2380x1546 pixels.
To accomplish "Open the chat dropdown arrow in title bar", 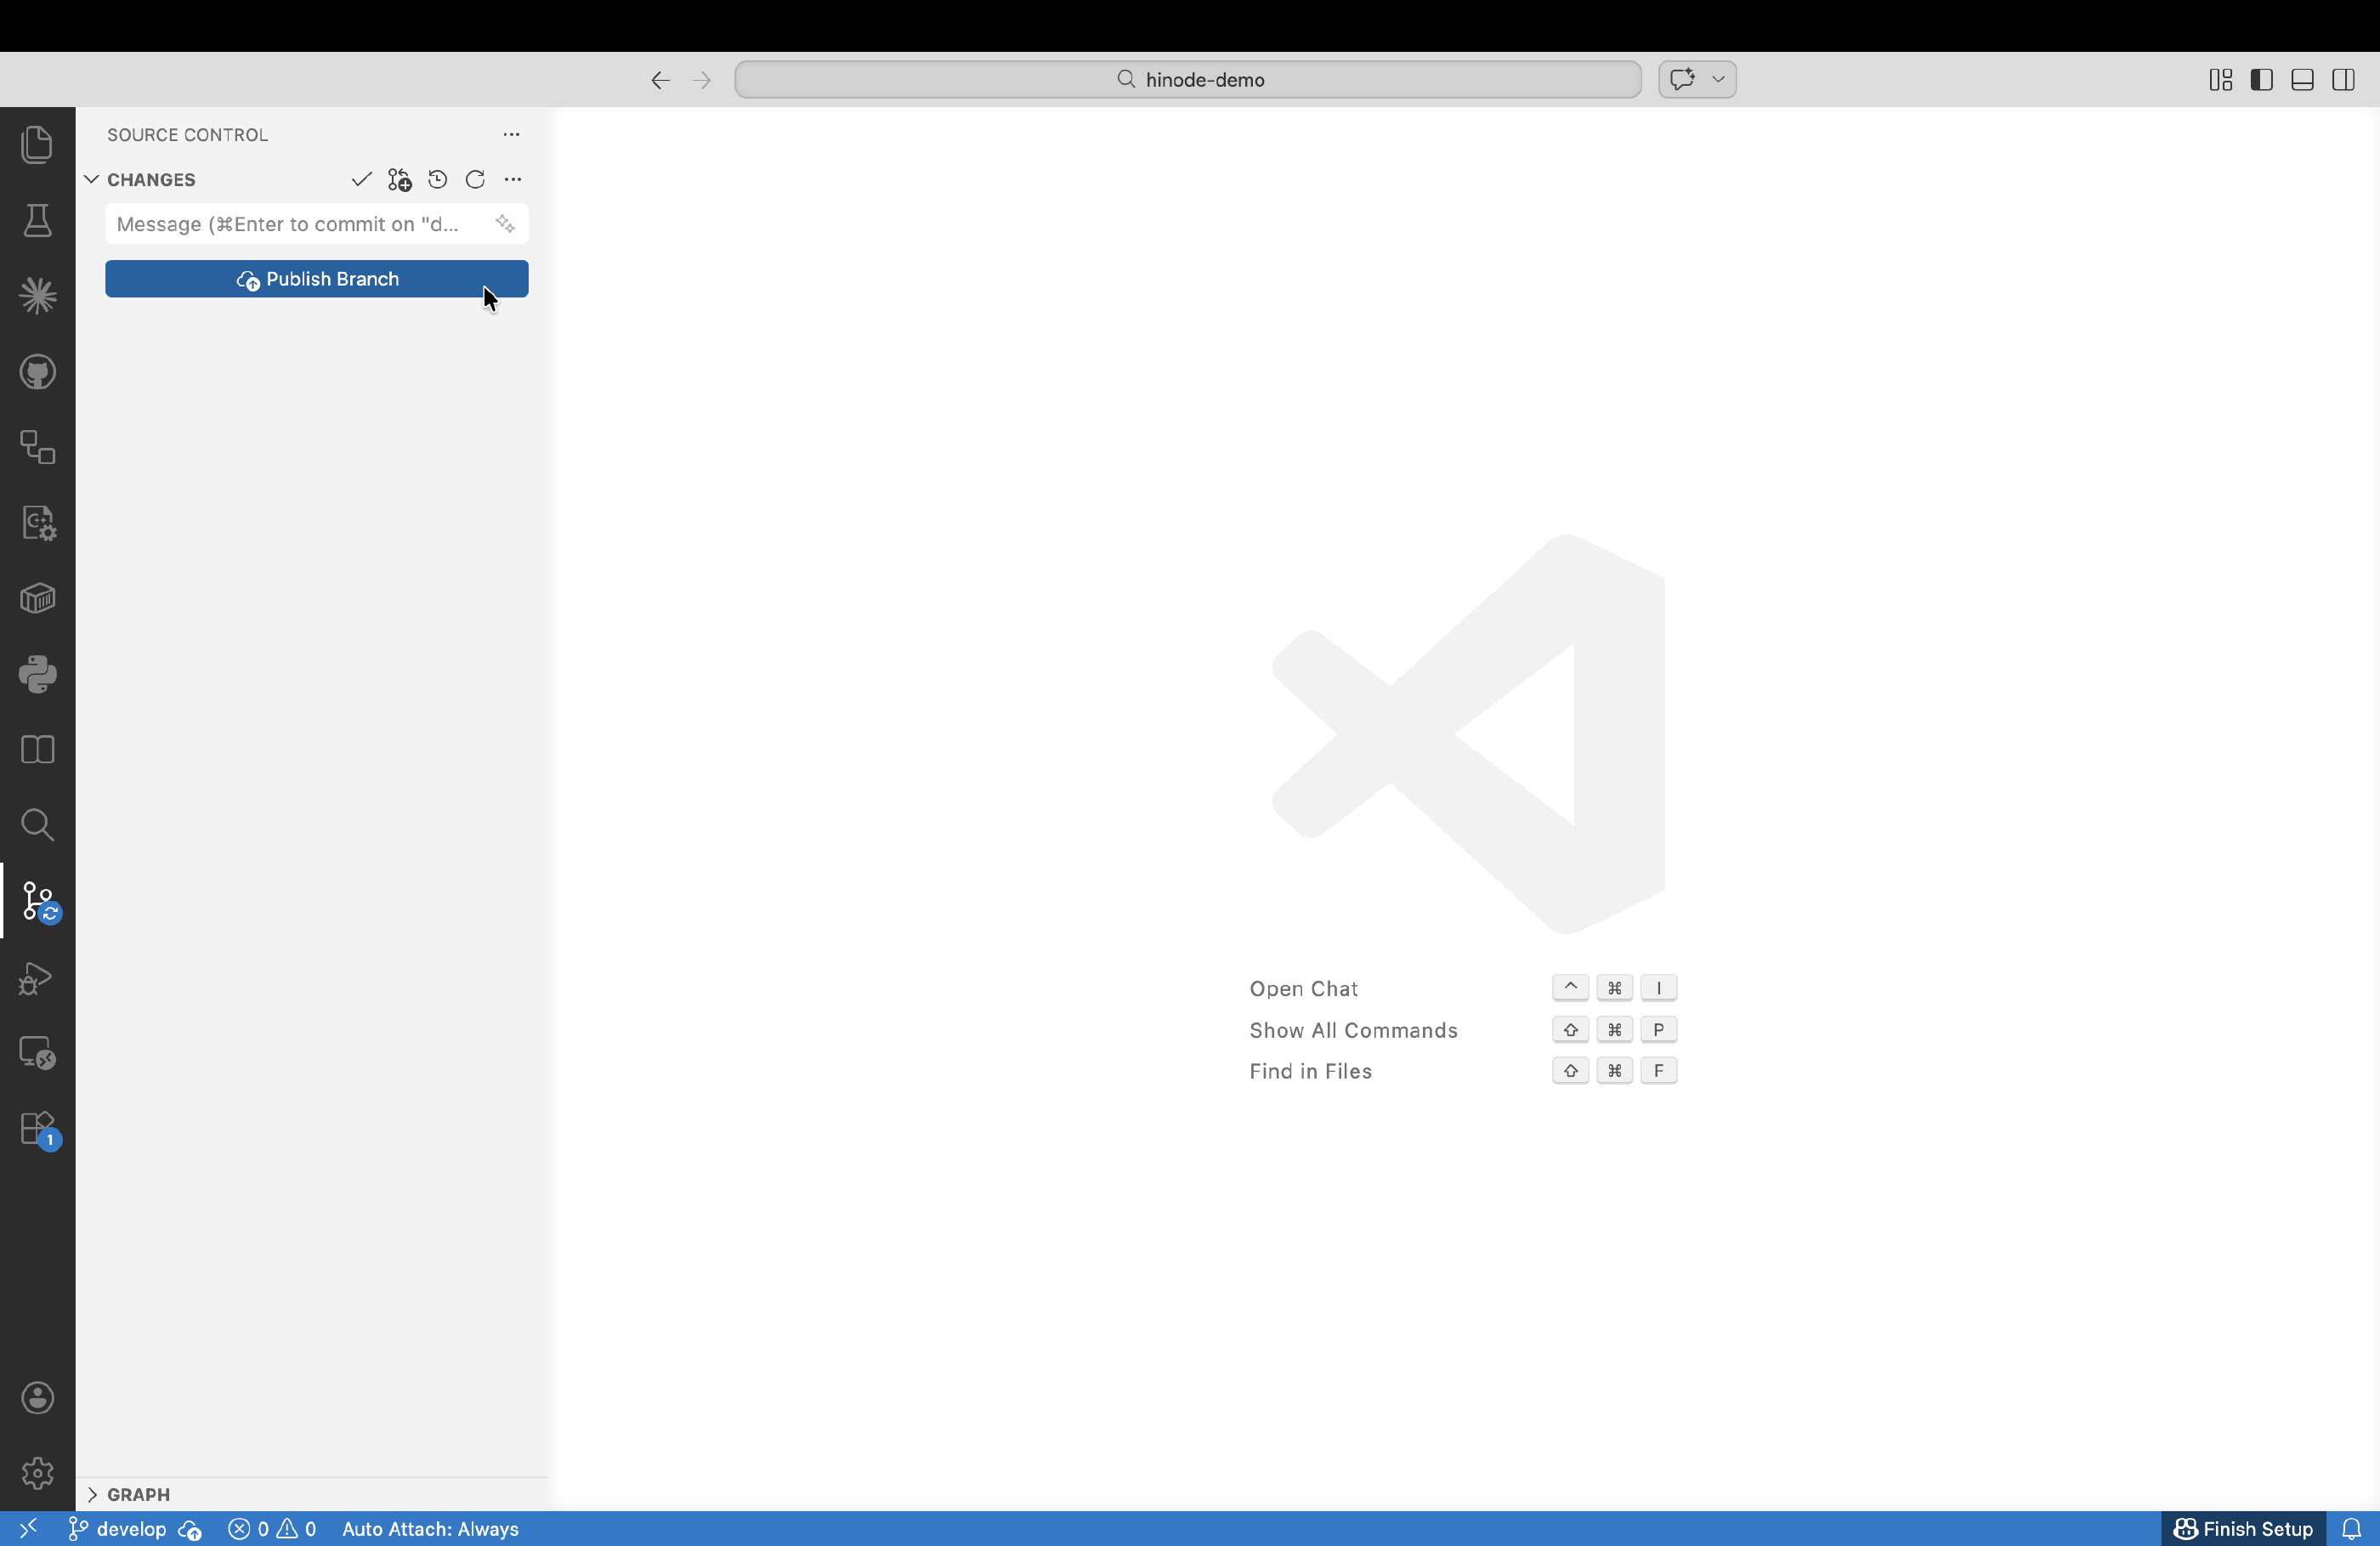I will coord(1718,79).
